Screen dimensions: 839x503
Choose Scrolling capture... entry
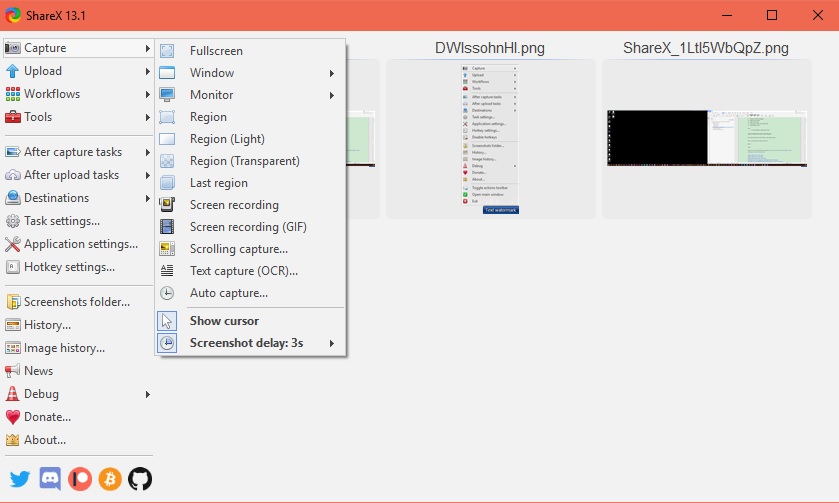point(250,248)
